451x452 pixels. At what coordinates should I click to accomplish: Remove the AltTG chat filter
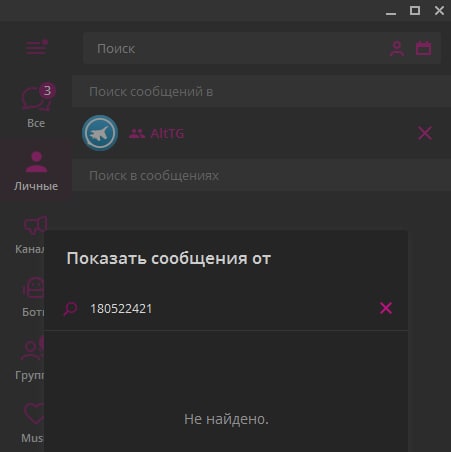425,133
